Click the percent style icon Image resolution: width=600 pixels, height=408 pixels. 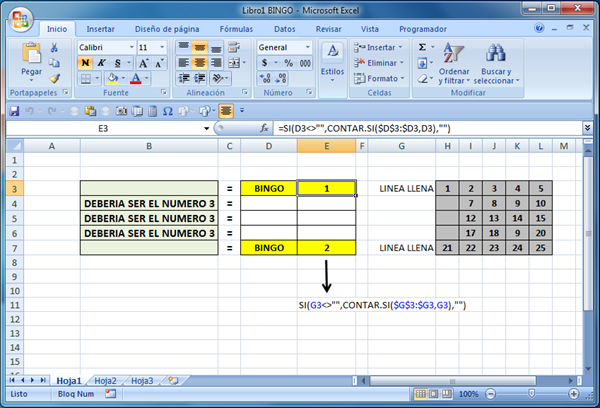coord(289,63)
